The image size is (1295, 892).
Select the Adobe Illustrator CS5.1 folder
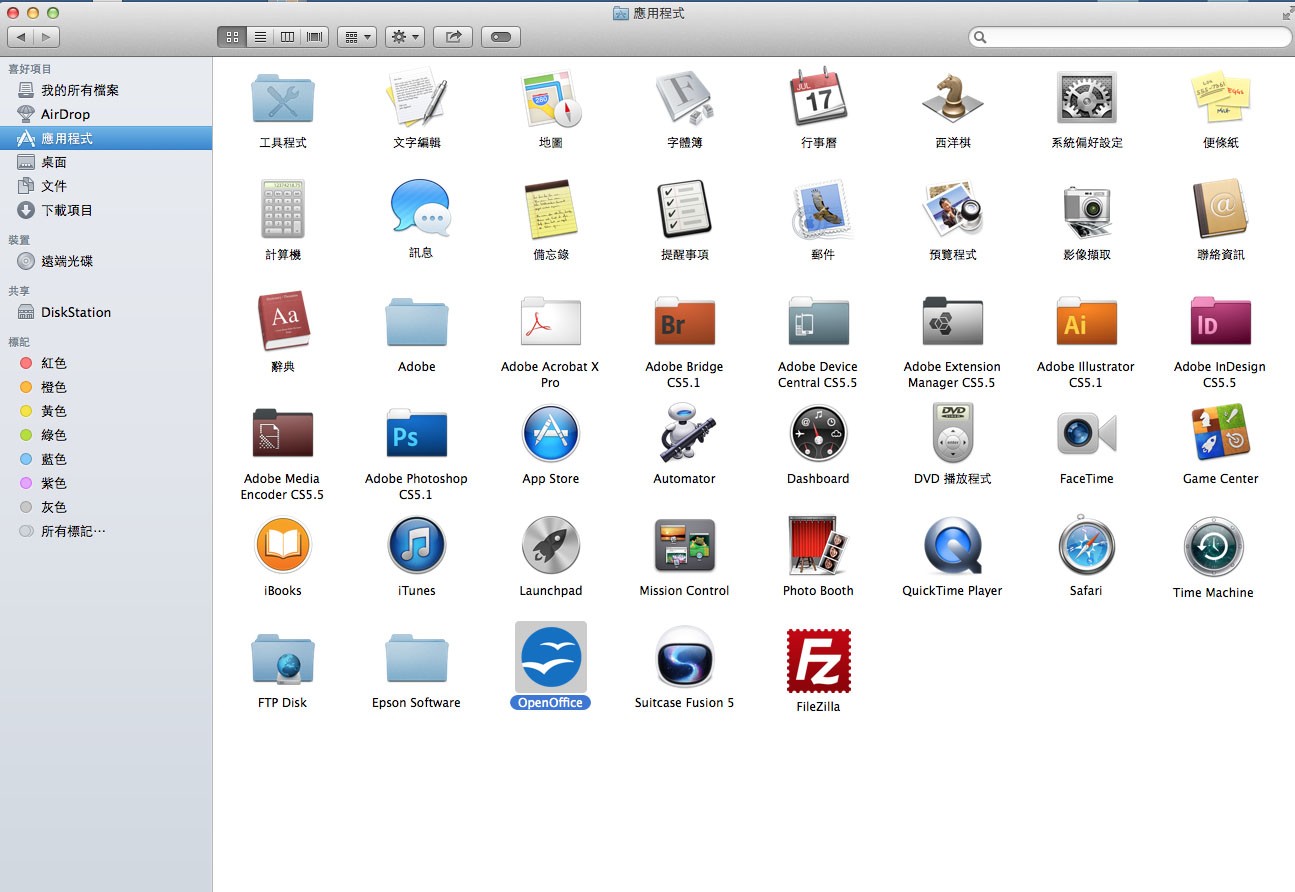click(1087, 322)
